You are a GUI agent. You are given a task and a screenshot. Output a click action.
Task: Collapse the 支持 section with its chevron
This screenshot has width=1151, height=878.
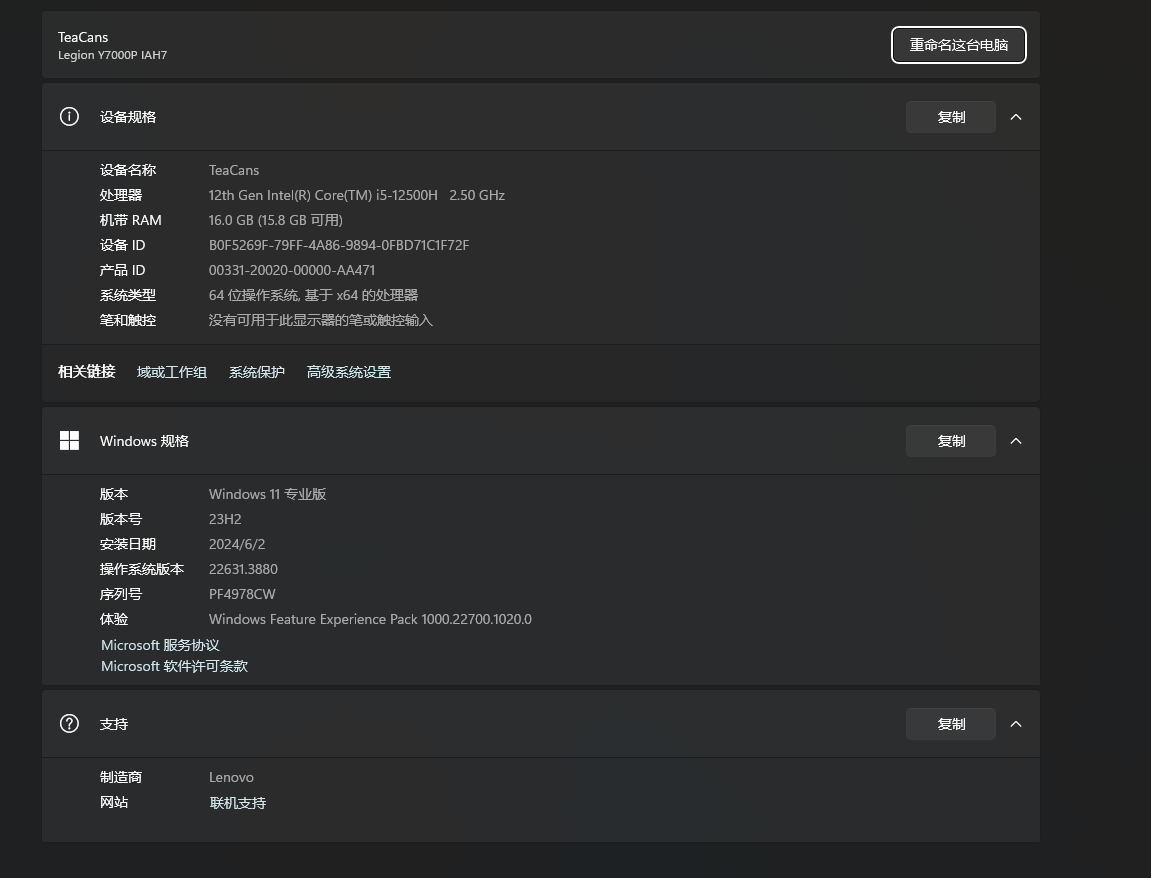1016,723
